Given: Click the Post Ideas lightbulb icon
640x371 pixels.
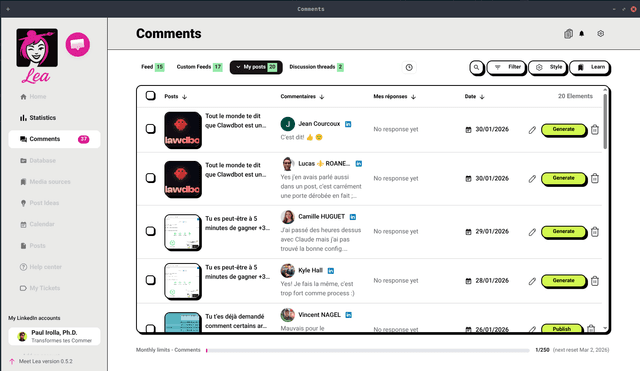Looking at the screenshot, I should coord(23,203).
